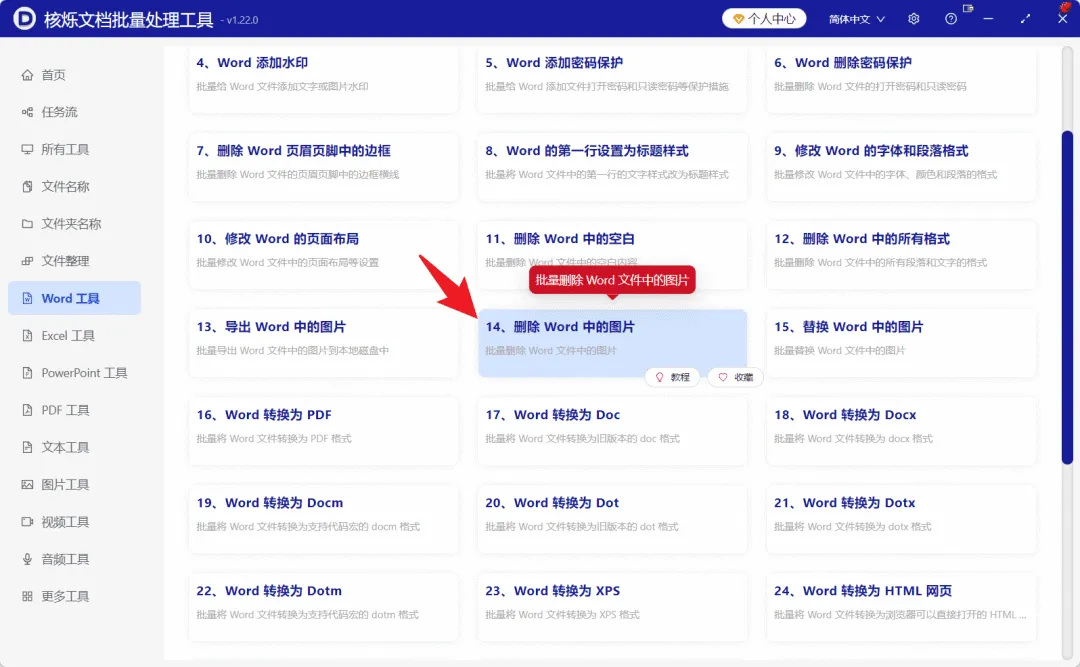The width and height of the screenshot is (1080, 667).
Task: Click the document icon beside Word 工具
Action: 27,298
